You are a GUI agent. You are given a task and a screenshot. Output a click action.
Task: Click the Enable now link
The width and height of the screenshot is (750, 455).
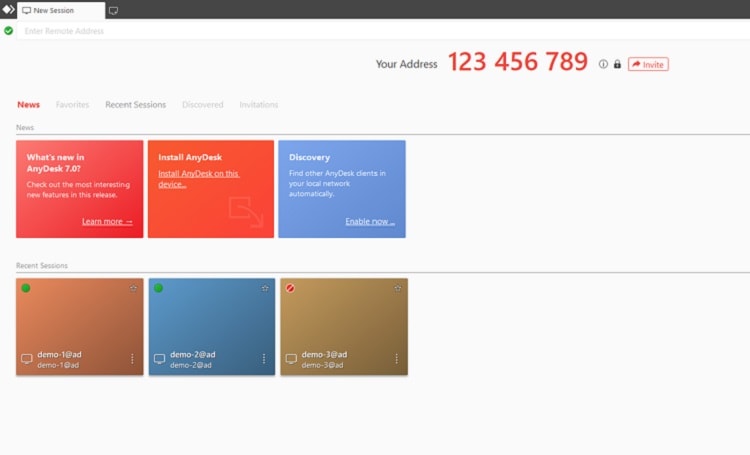(370, 222)
